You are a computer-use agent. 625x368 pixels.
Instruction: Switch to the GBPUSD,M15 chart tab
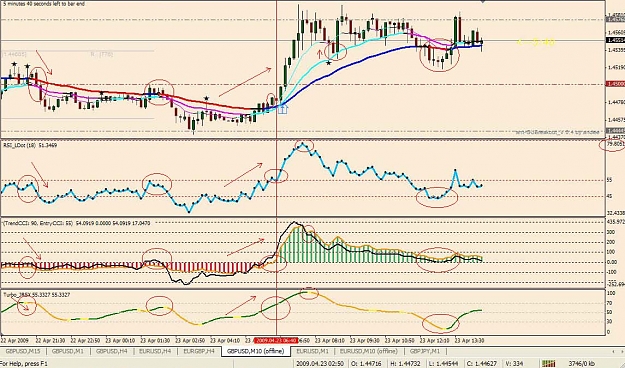(23, 351)
